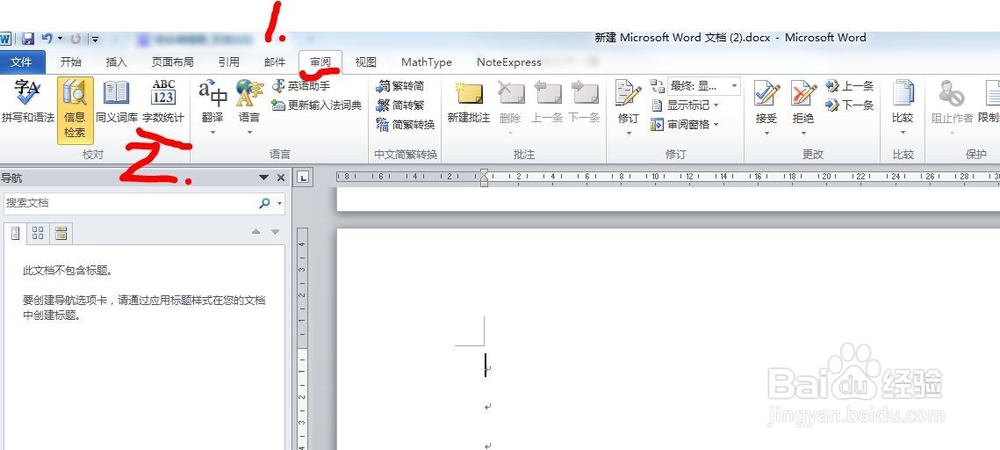Expand the Track Changes (修订) dropdown arrow
The image size is (1000, 450).
coord(629,133)
